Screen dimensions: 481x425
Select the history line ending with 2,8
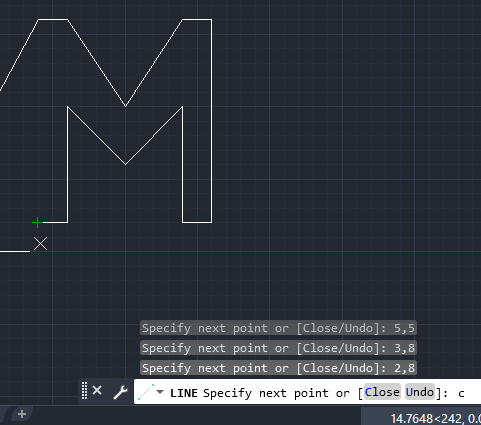[x=278, y=368]
